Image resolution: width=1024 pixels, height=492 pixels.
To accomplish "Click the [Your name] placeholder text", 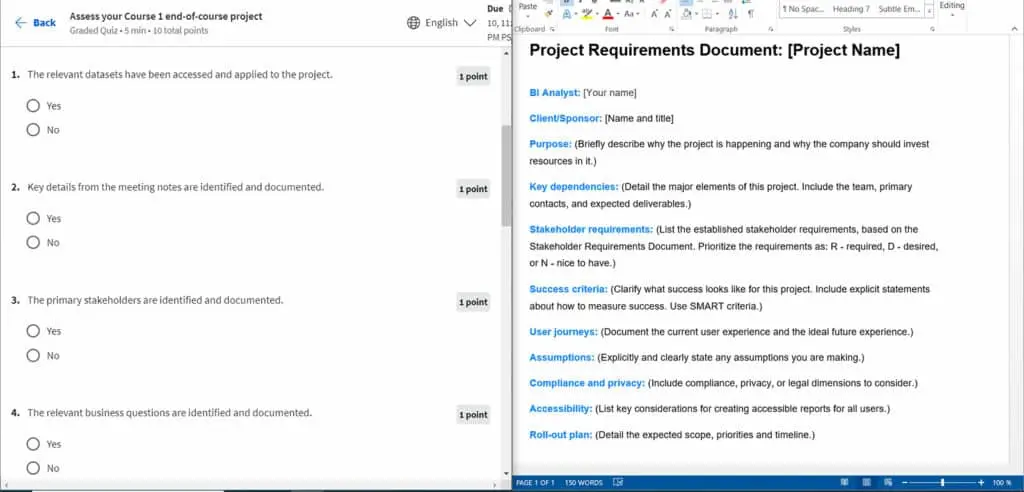I will [x=610, y=93].
